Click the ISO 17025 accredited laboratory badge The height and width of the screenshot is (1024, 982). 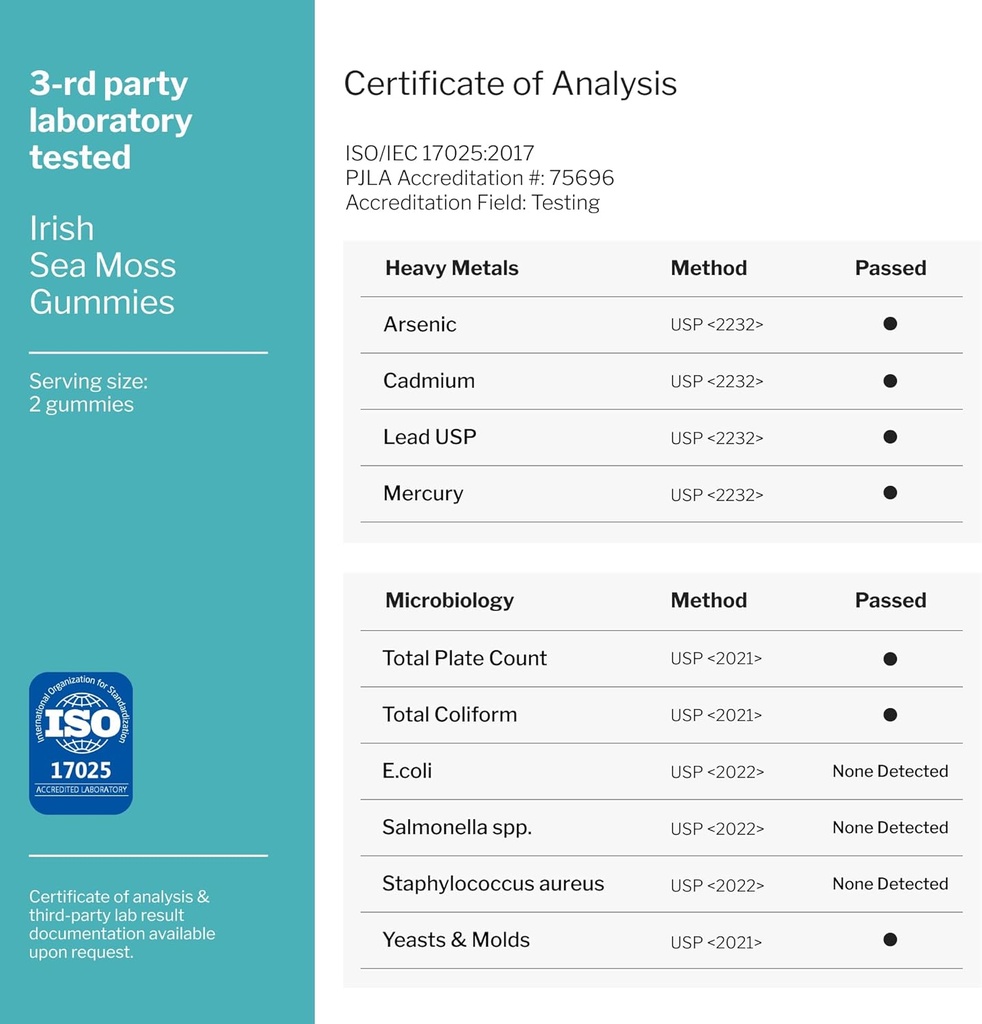pyautogui.click(x=80, y=742)
